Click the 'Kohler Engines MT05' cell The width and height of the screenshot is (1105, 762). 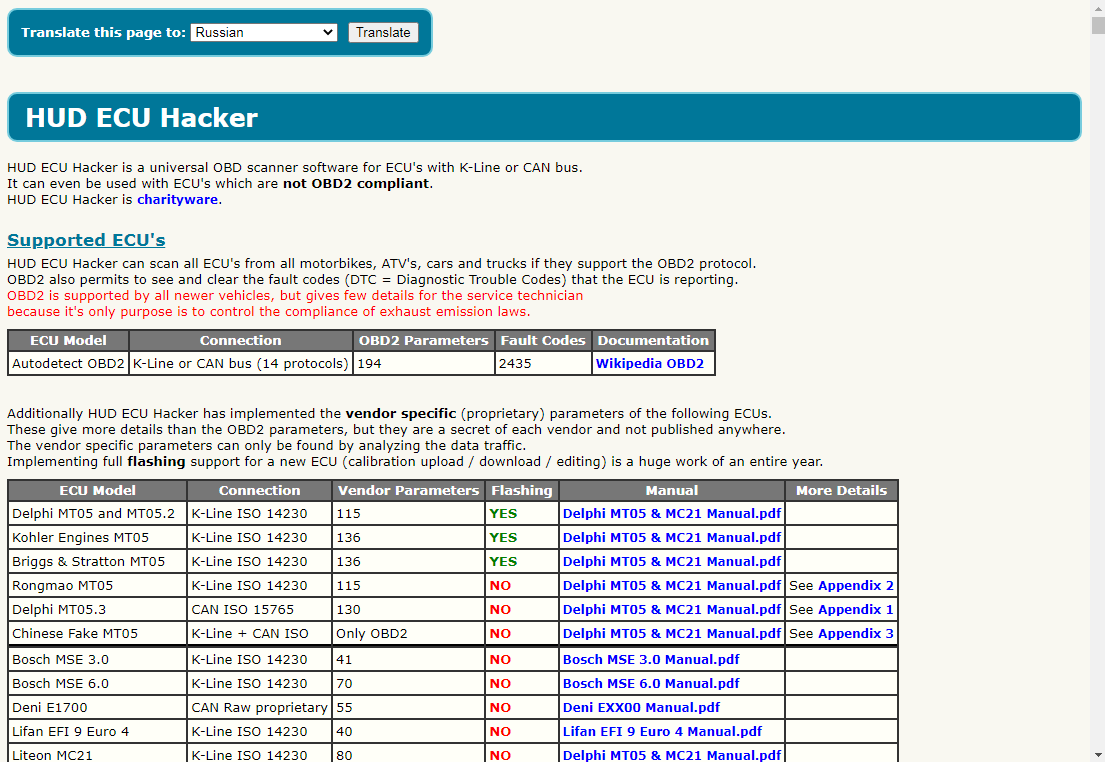point(97,538)
